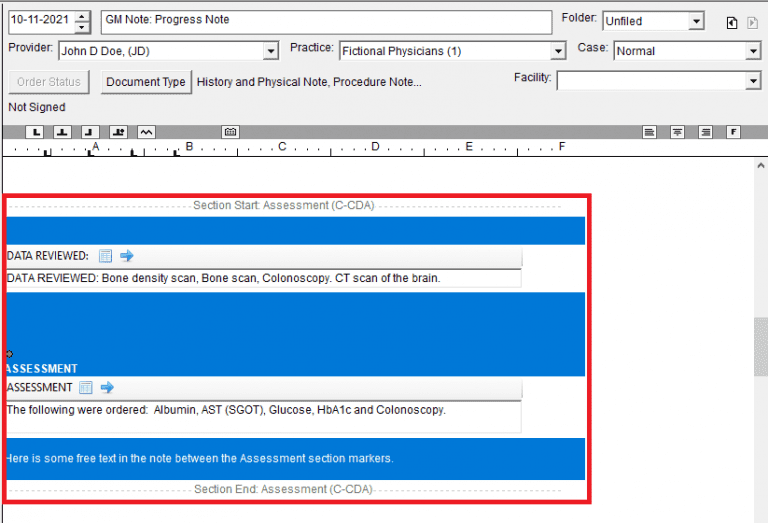Click ruler position marker D
The height and width of the screenshot is (523, 768).
tap(375, 146)
